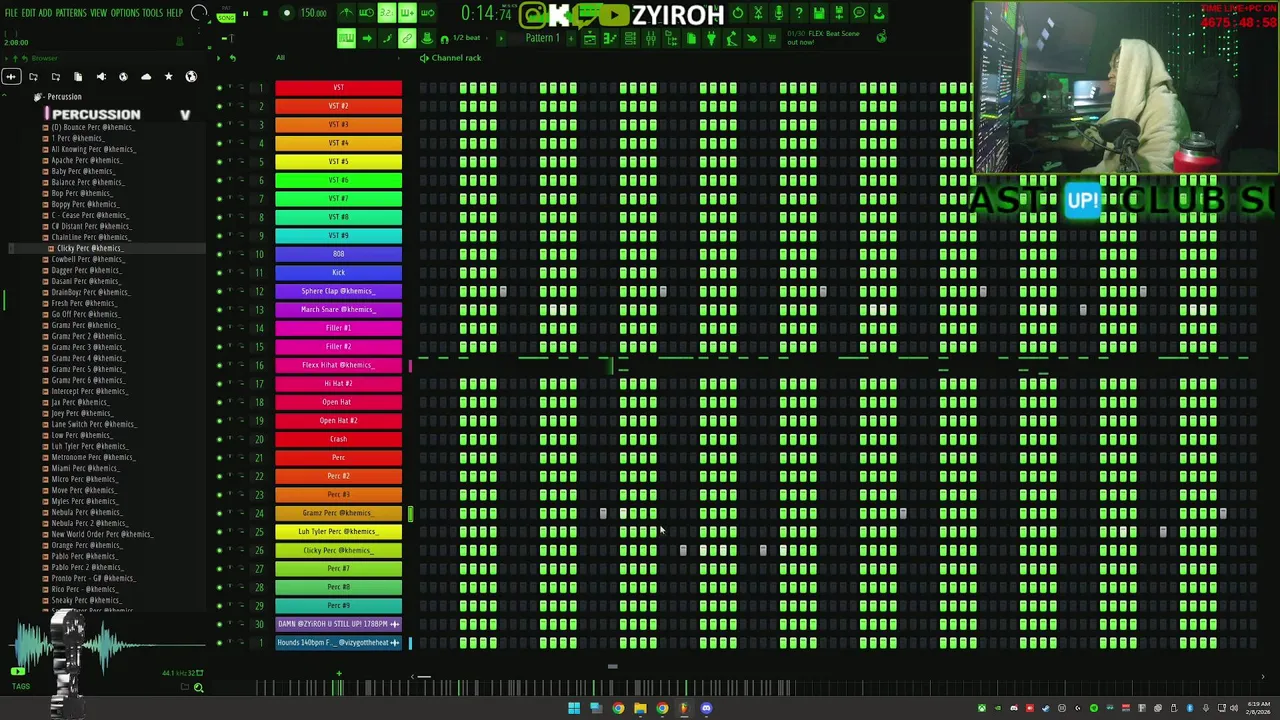Click the microphone icon in top toolbar
The height and width of the screenshot is (720, 1280).
778,13
